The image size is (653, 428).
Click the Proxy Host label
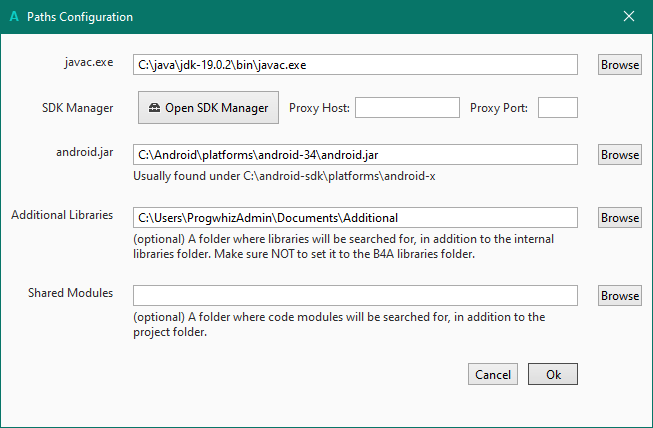pyautogui.click(x=319, y=108)
